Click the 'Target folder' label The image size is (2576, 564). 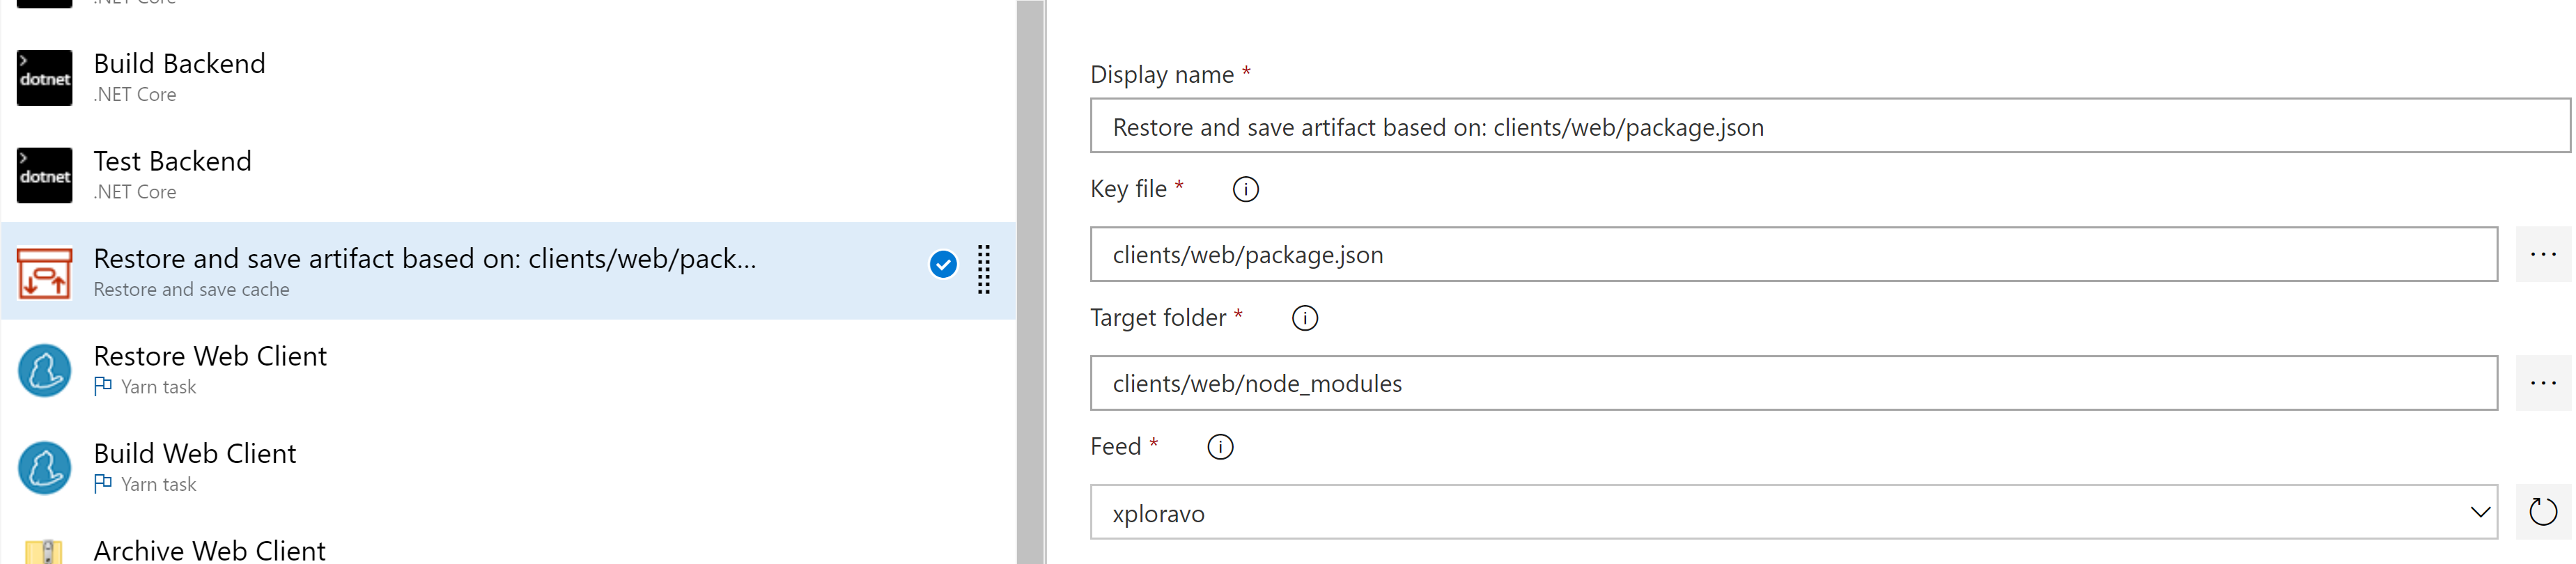coord(1157,318)
